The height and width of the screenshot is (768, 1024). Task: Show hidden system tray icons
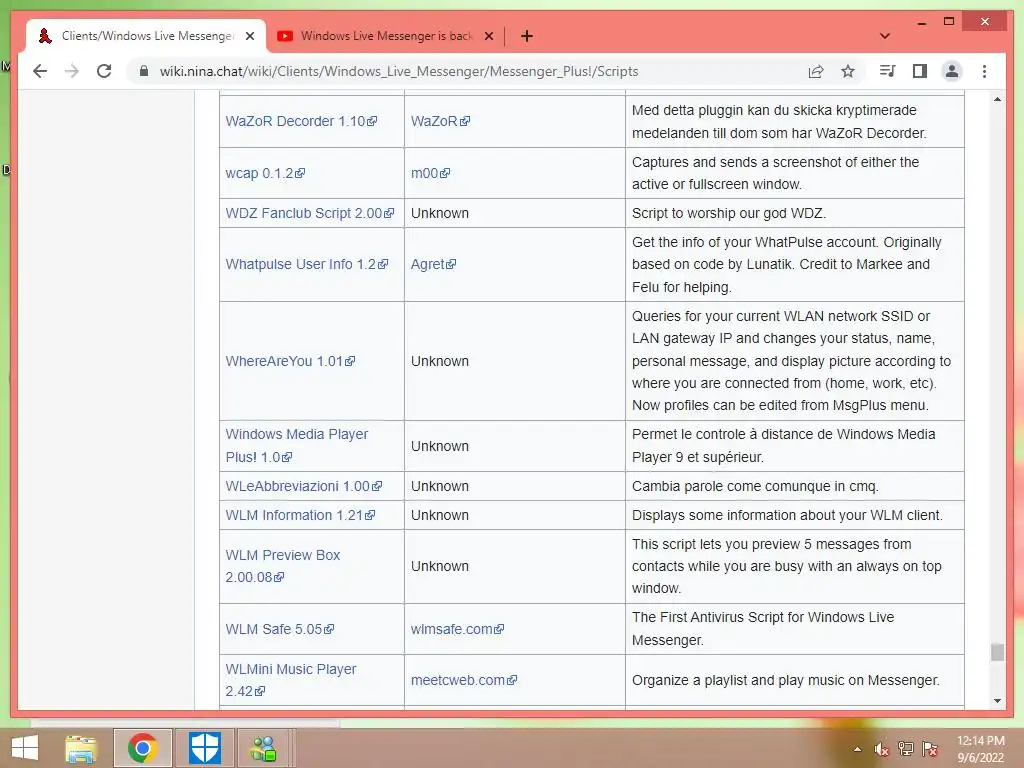[857, 749]
